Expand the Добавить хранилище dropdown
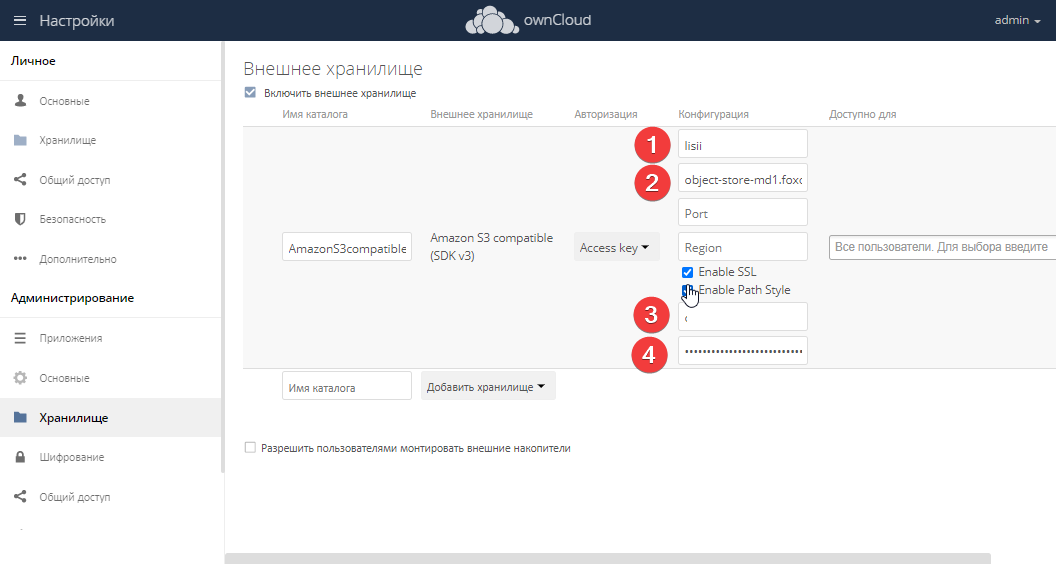Screen dimensions: 1056x564 (x=488, y=386)
